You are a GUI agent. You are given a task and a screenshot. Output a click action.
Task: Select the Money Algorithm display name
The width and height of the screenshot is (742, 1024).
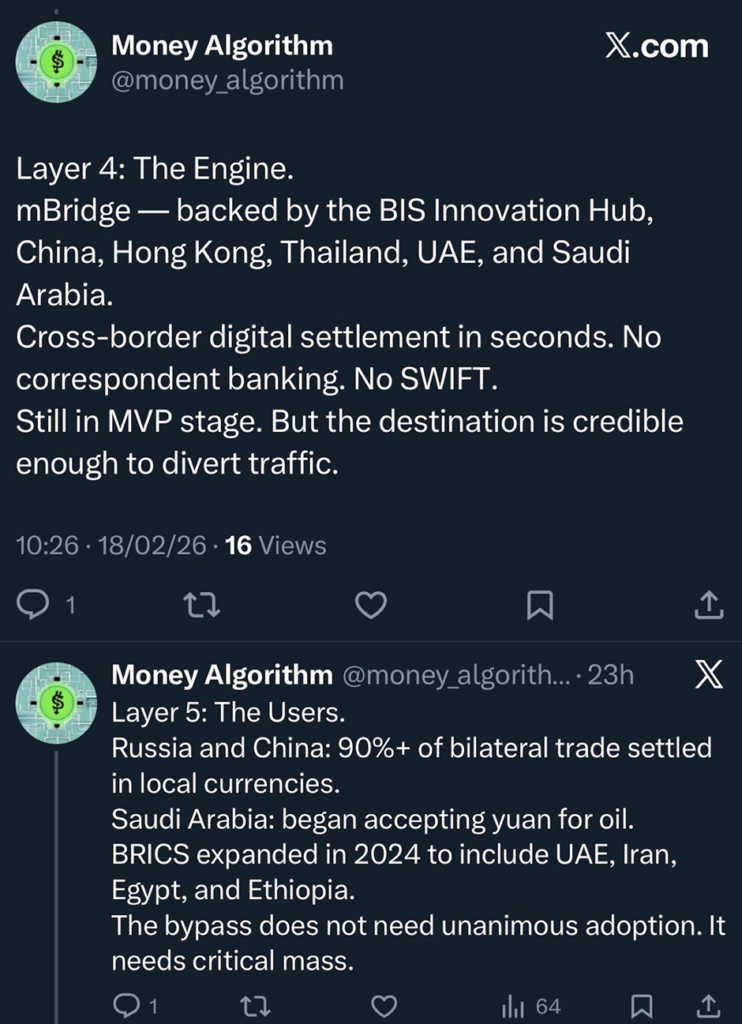224,44
